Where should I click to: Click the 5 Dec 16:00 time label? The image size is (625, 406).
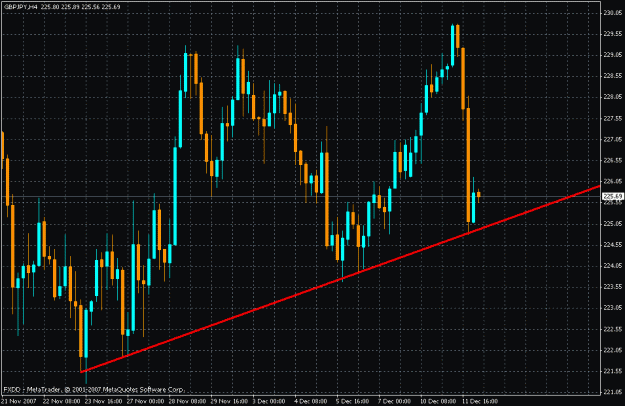tap(353, 401)
